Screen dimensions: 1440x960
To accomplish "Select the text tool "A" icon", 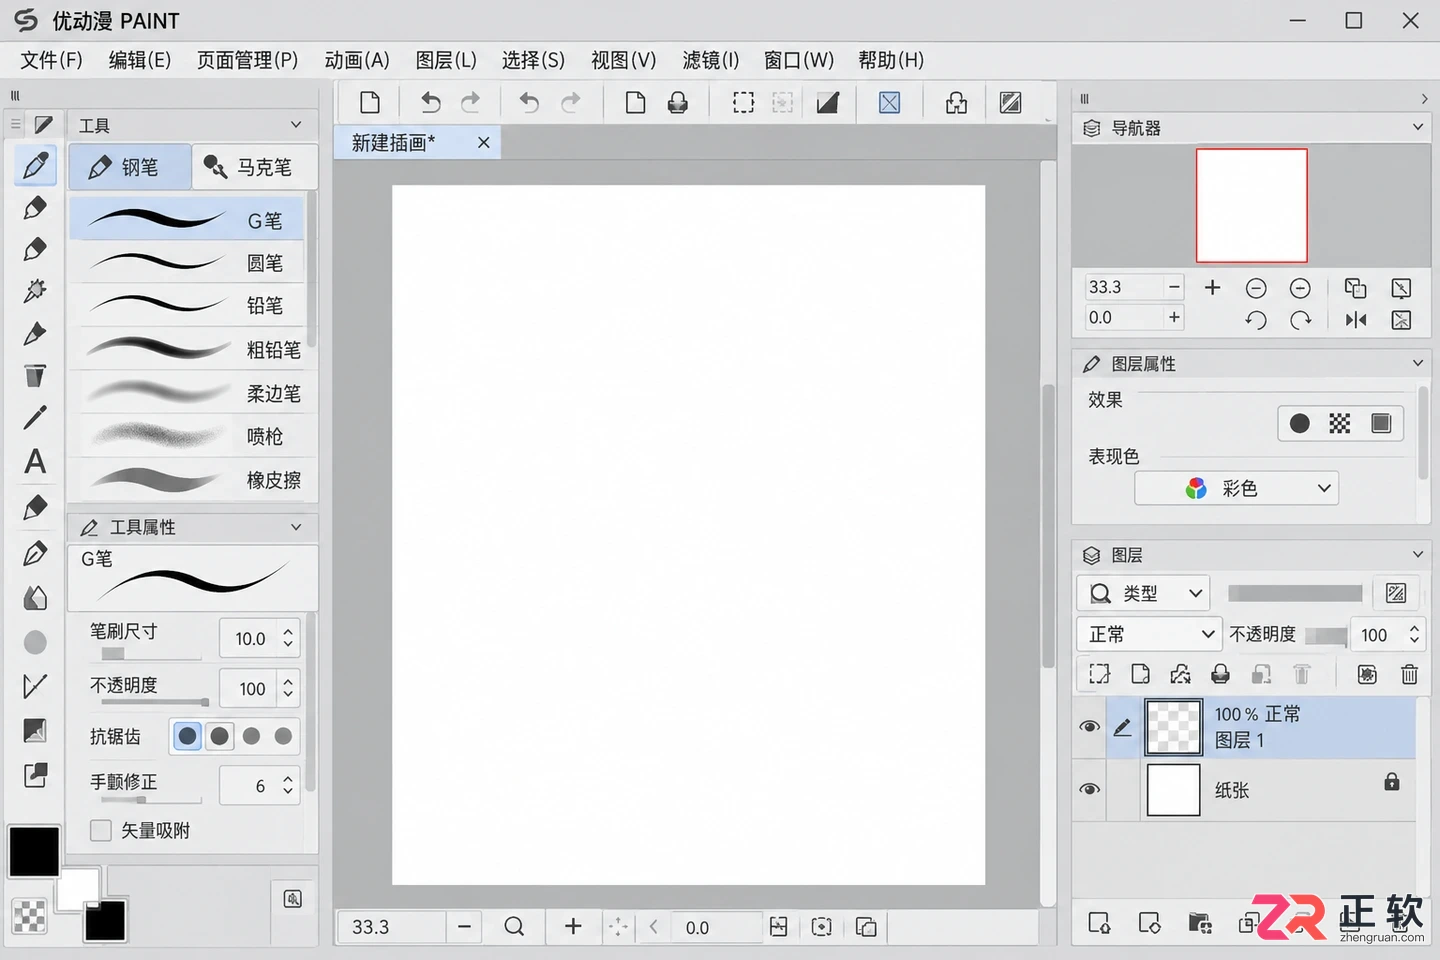I will [35, 461].
